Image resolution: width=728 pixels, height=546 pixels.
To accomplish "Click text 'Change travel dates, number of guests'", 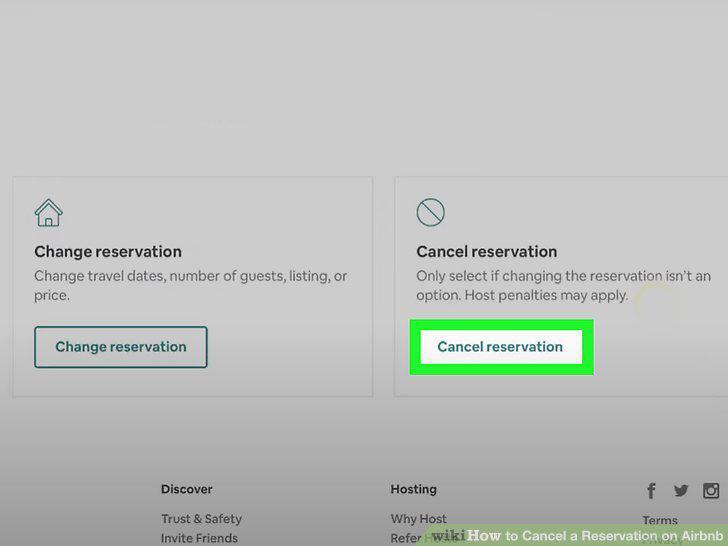I will point(160,276).
